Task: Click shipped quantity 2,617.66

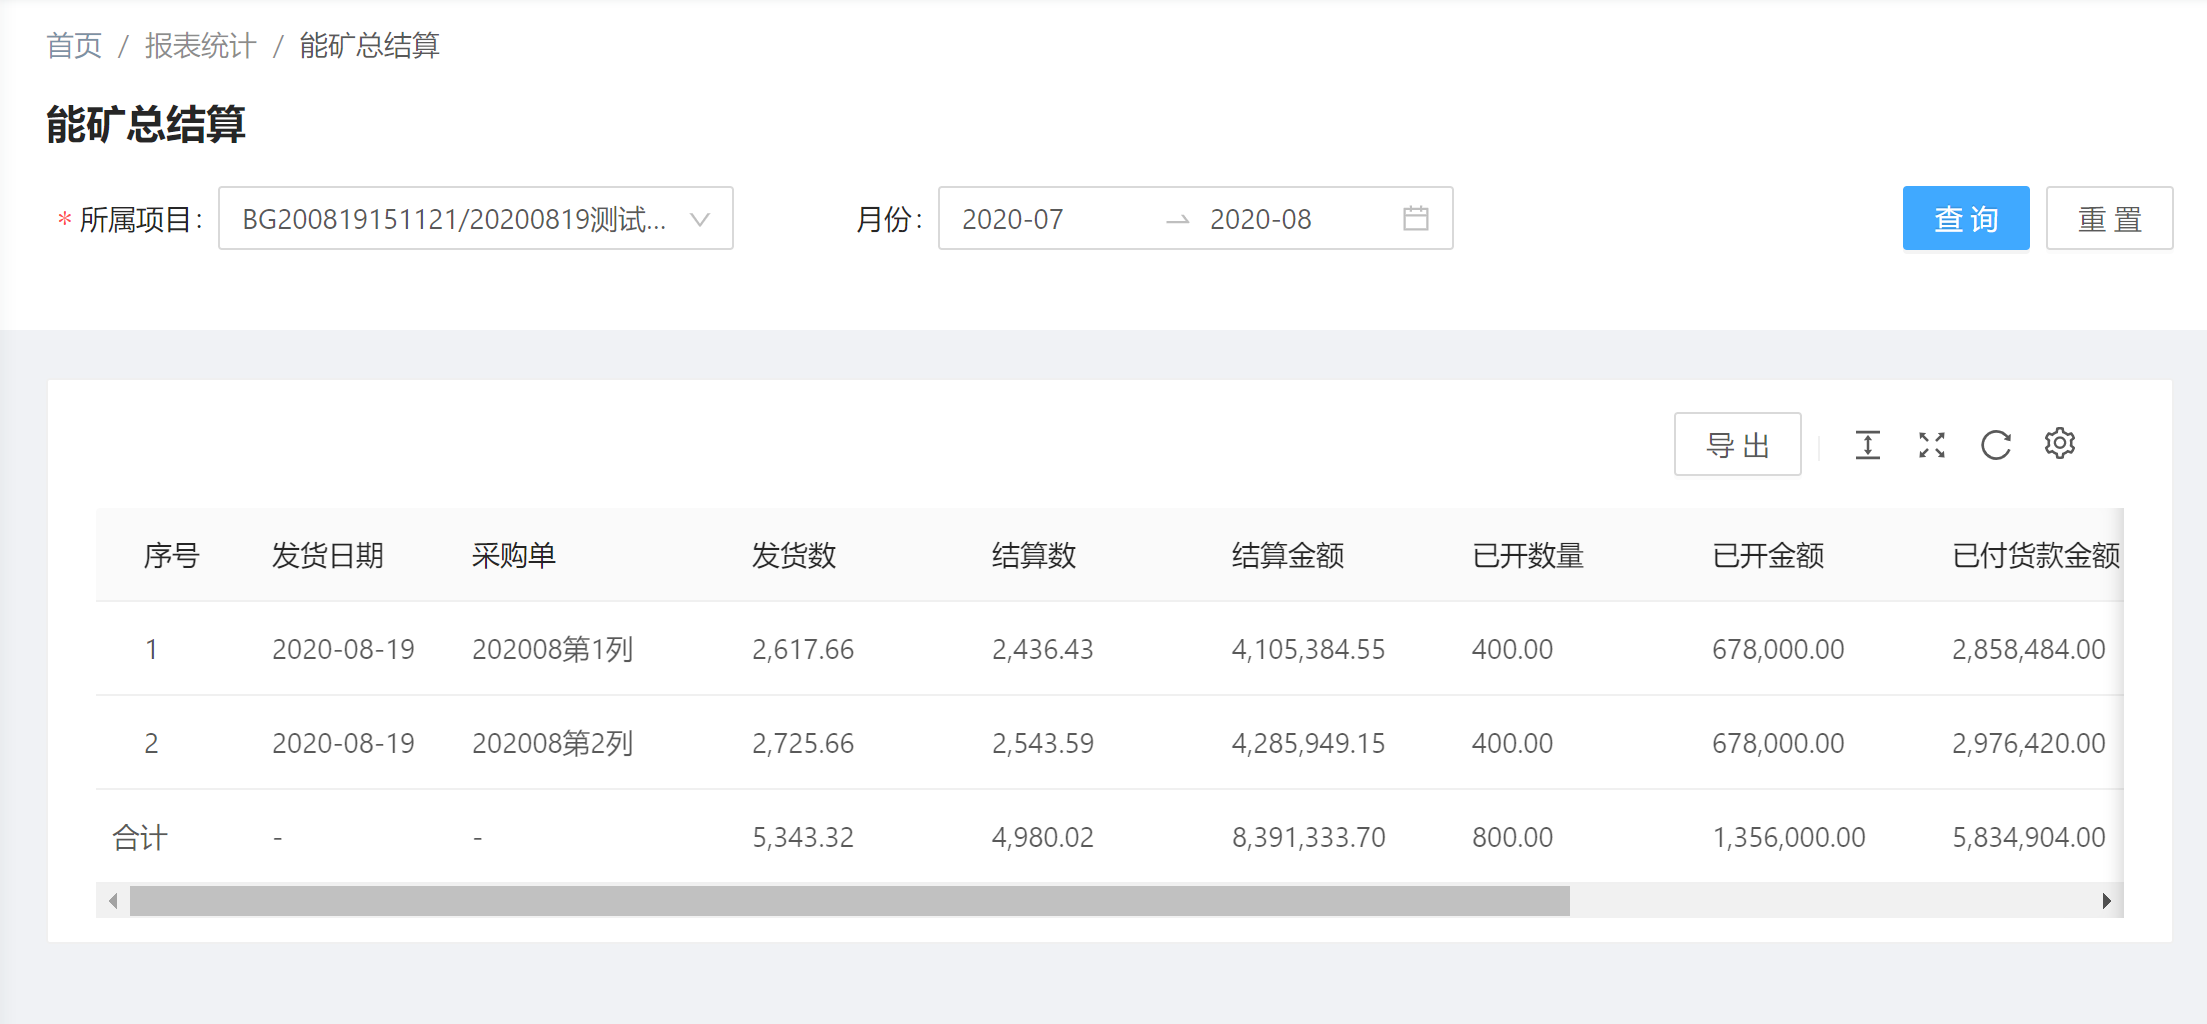Action: 803,649
